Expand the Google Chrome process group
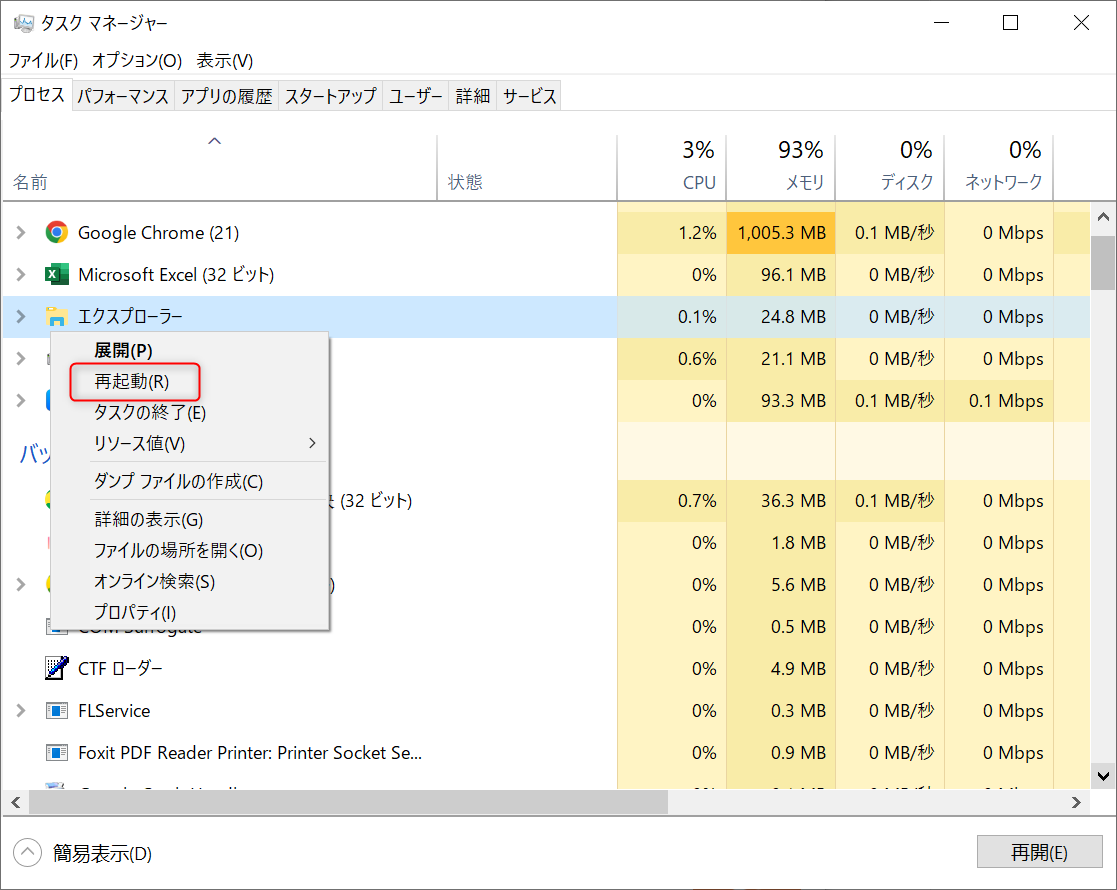Screen dimensions: 1117x890 20,233
